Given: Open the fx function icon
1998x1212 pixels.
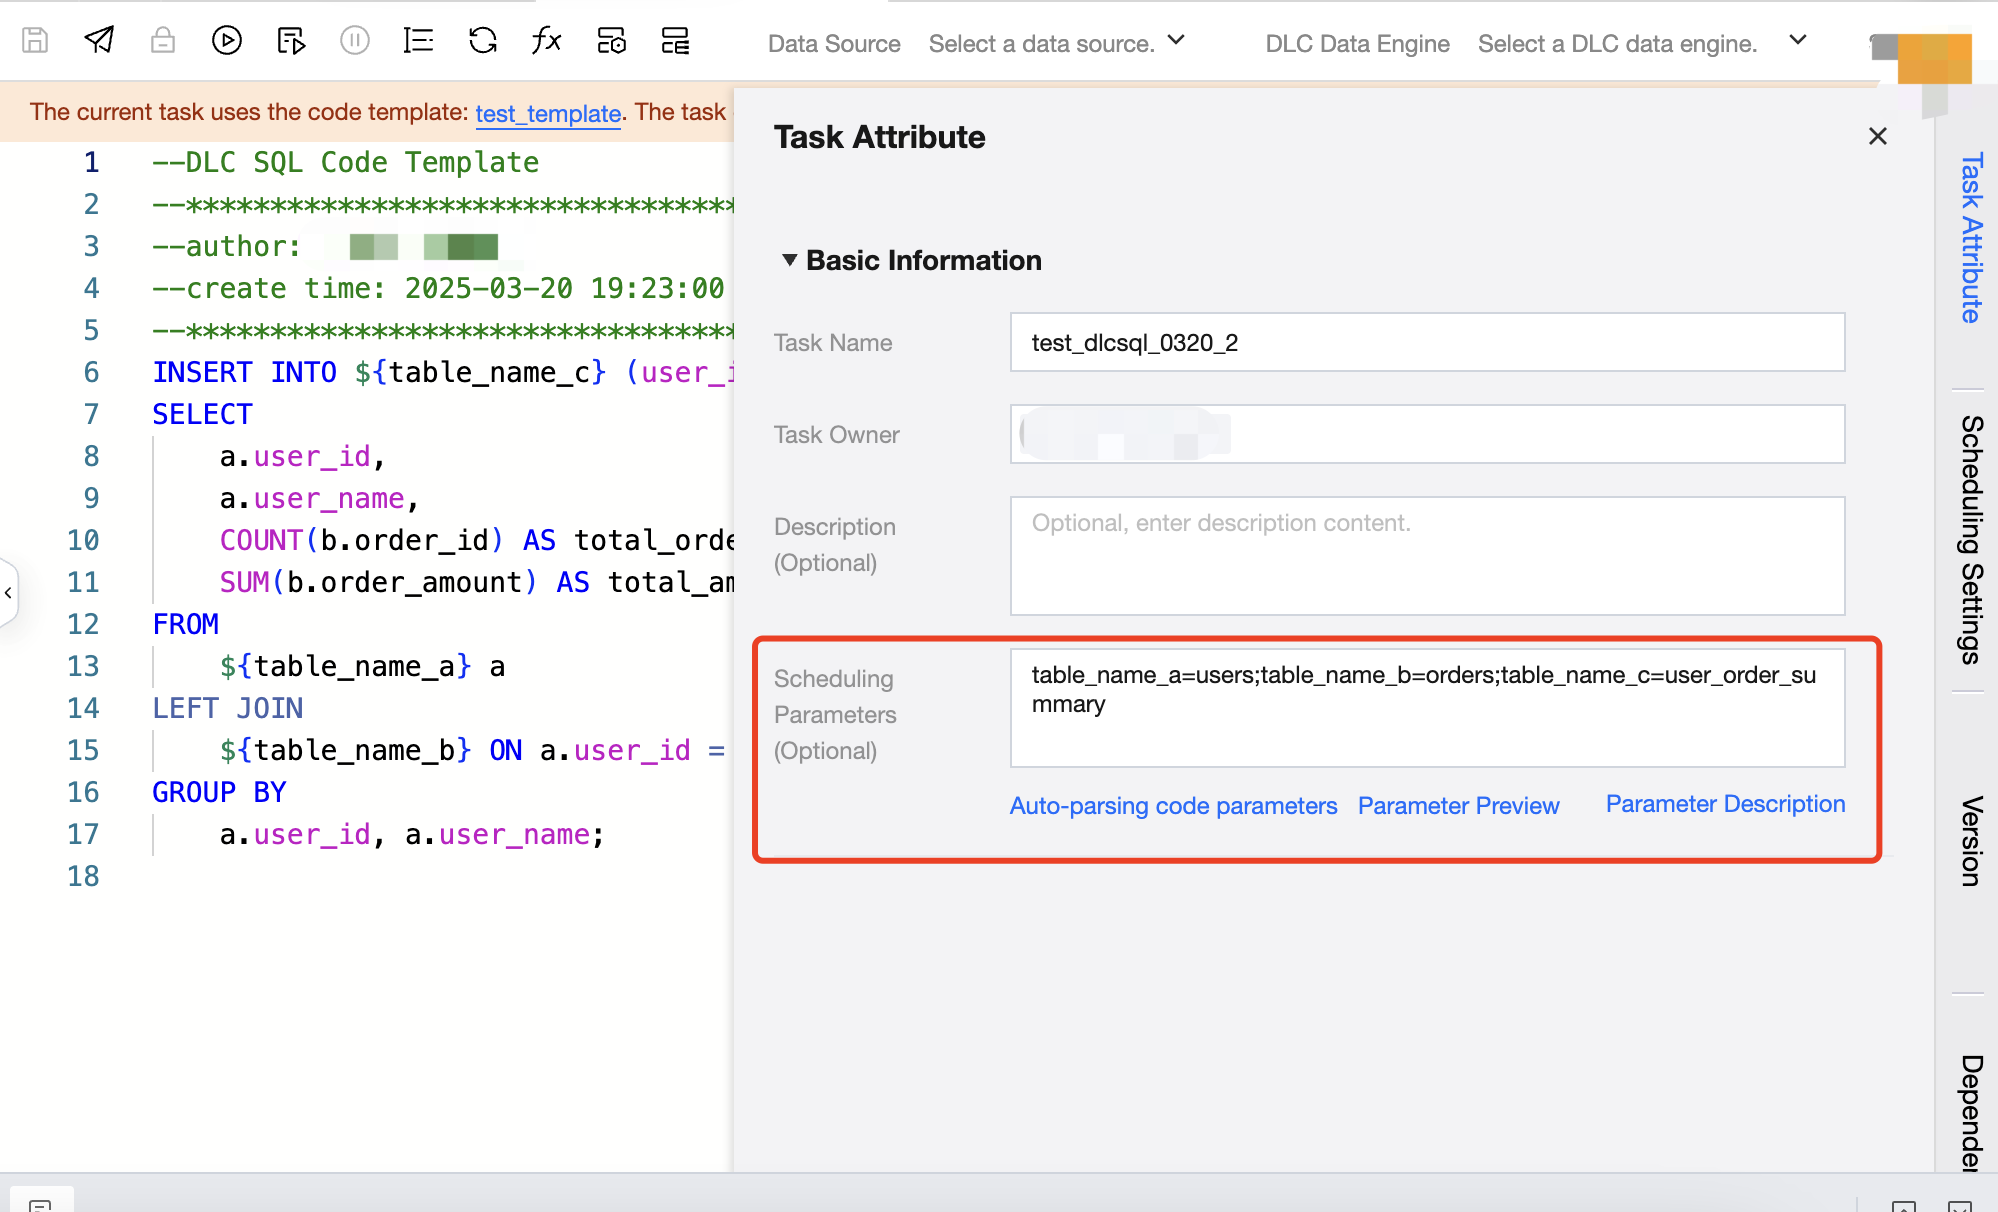Looking at the screenshot, I should (546, 41).
